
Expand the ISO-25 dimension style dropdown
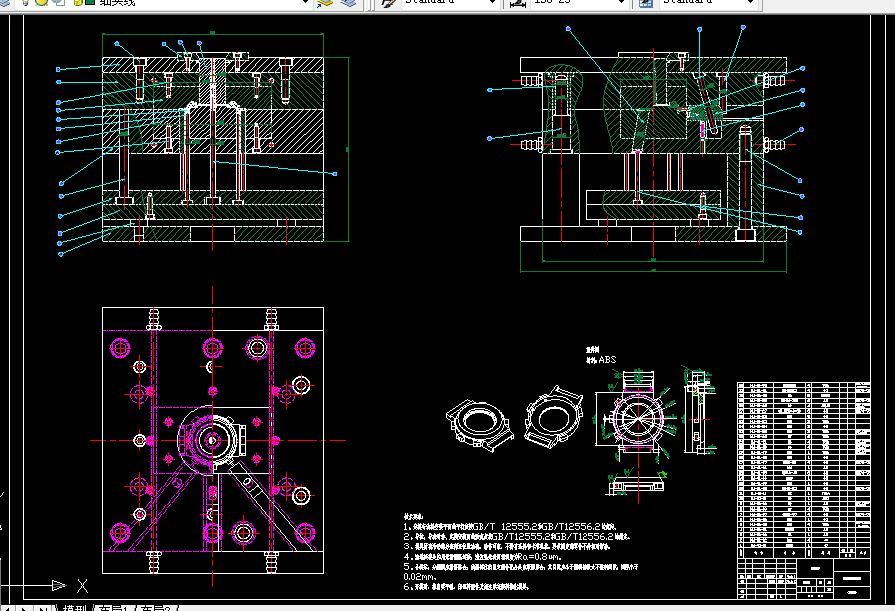pos(620,3)
